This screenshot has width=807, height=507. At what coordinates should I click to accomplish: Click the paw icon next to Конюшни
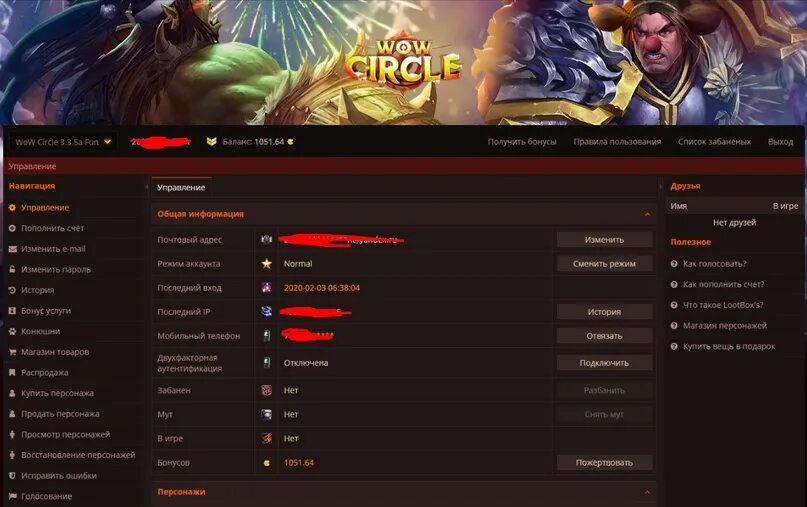coord(12,331)
